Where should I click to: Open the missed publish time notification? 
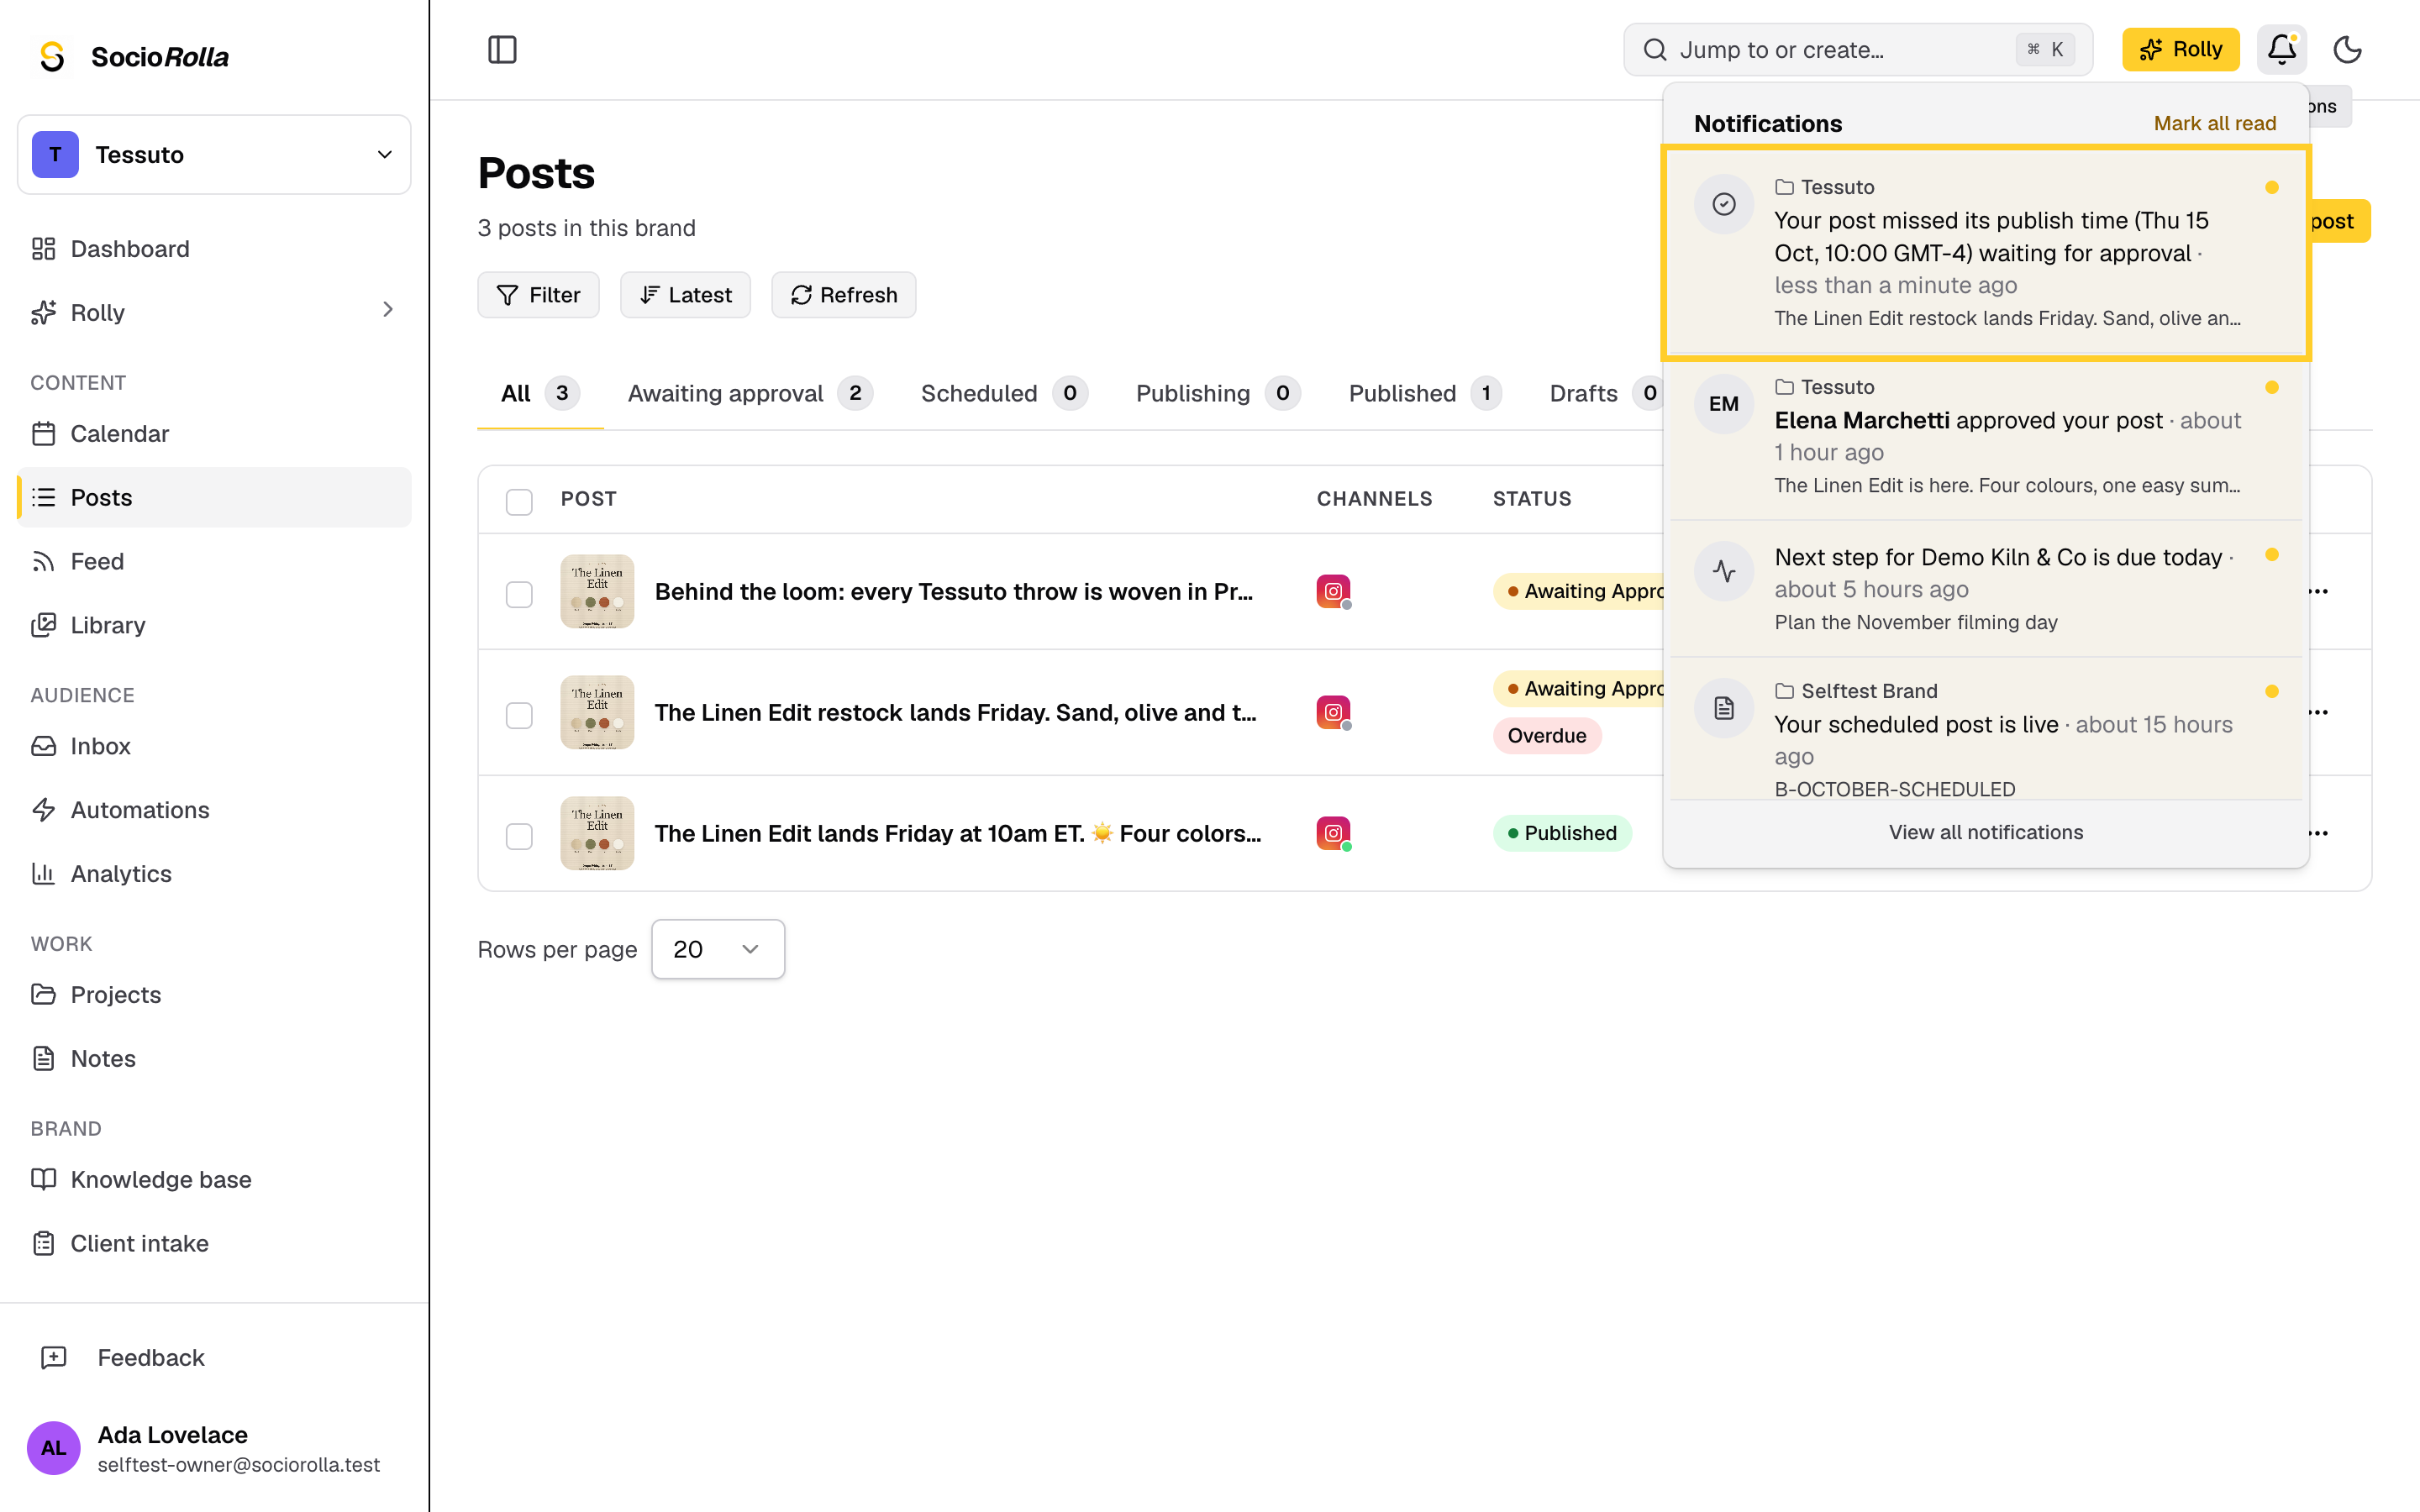[1985, 253]
